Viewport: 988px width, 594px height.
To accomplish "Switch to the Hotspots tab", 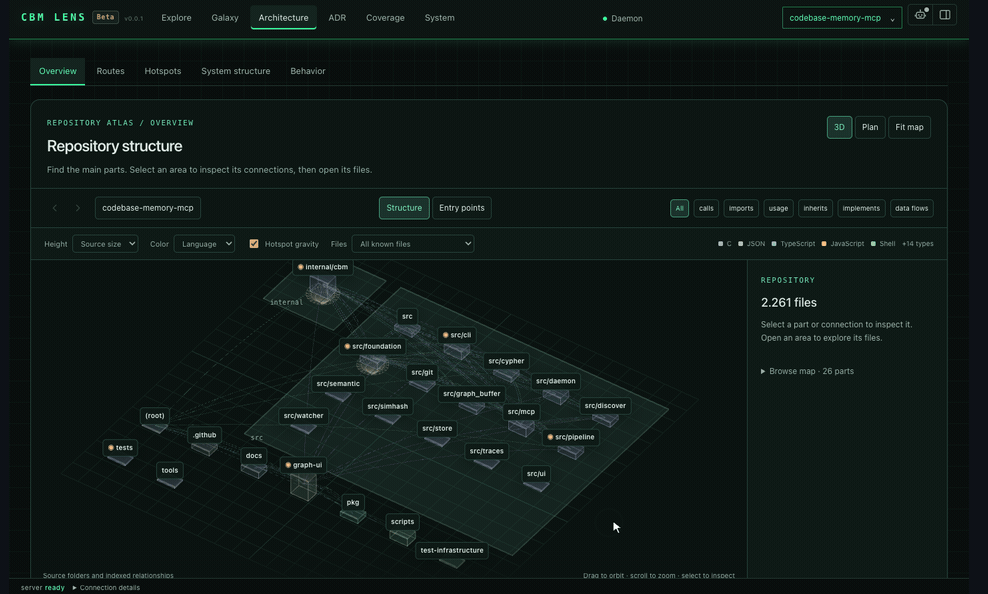I will (163, 71).
